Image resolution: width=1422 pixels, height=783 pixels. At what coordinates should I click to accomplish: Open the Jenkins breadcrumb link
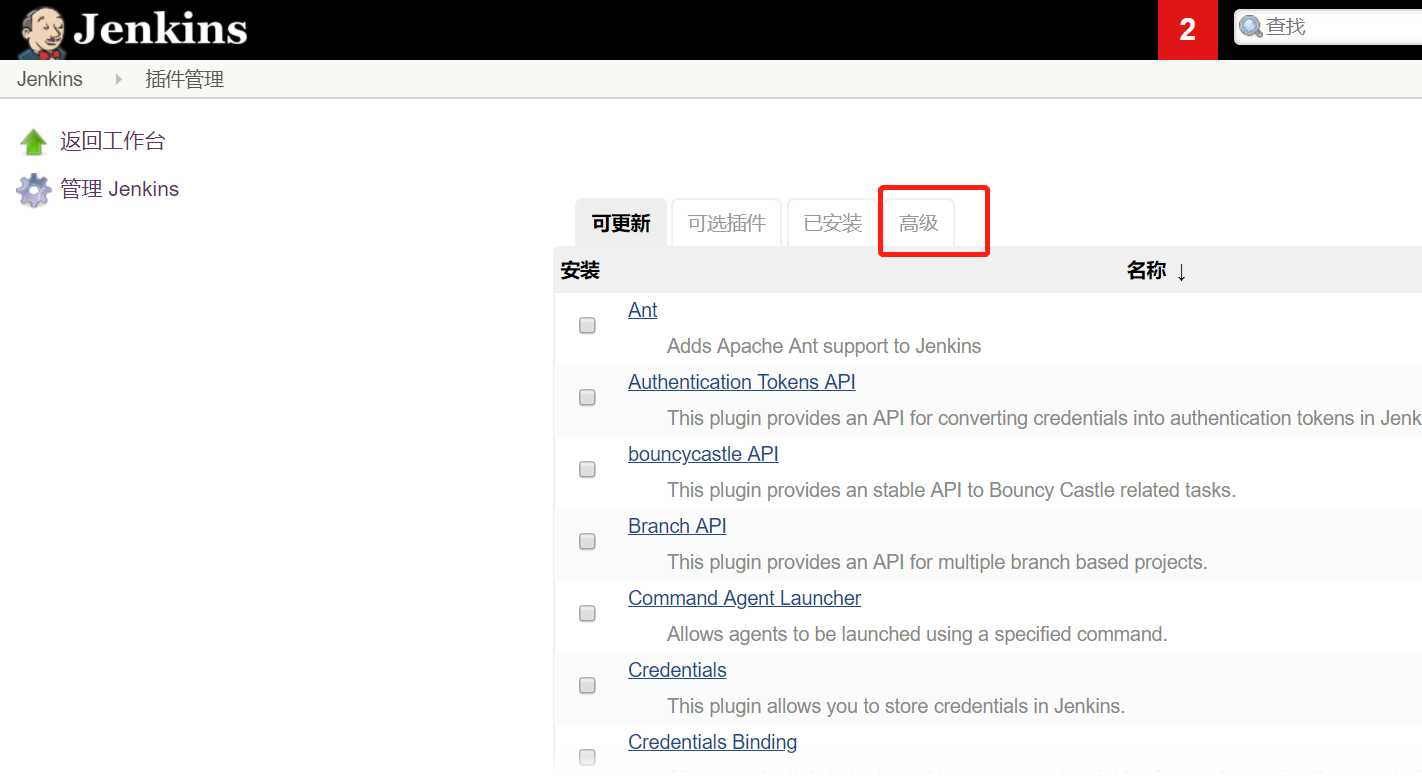pyautogui.click(x=50, y=79)
